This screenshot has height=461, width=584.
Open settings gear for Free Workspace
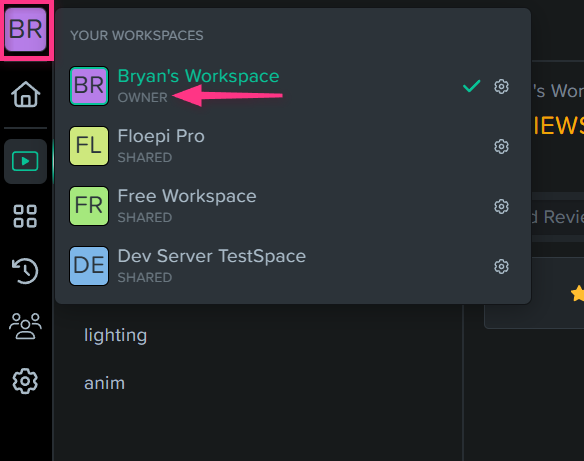501,206
